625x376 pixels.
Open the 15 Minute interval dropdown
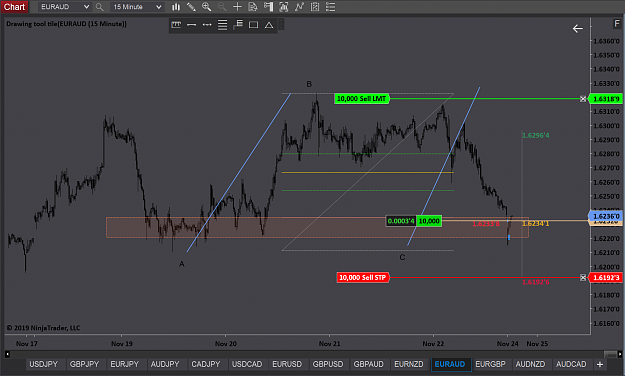coord(137,7)
